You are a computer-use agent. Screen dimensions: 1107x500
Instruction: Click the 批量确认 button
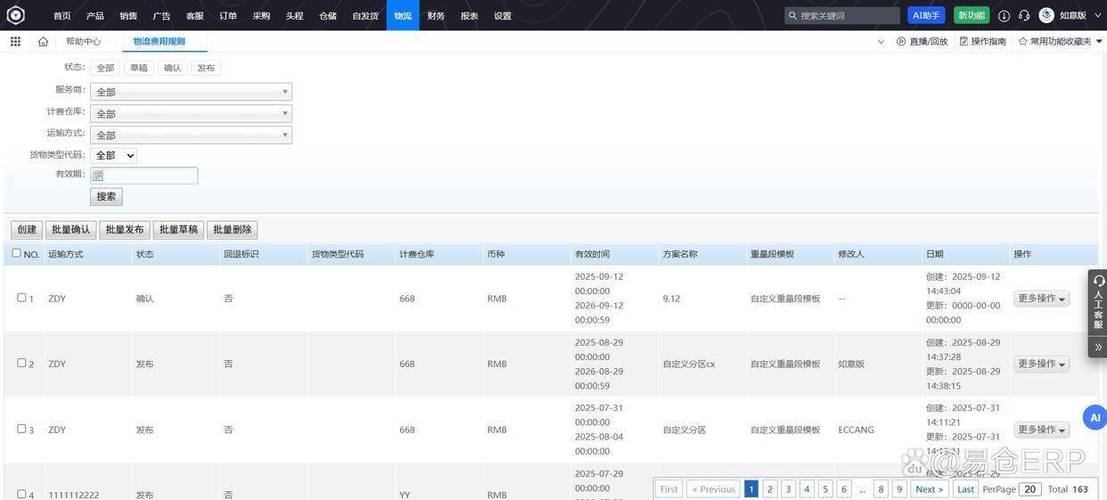click(x=71, y=230)
